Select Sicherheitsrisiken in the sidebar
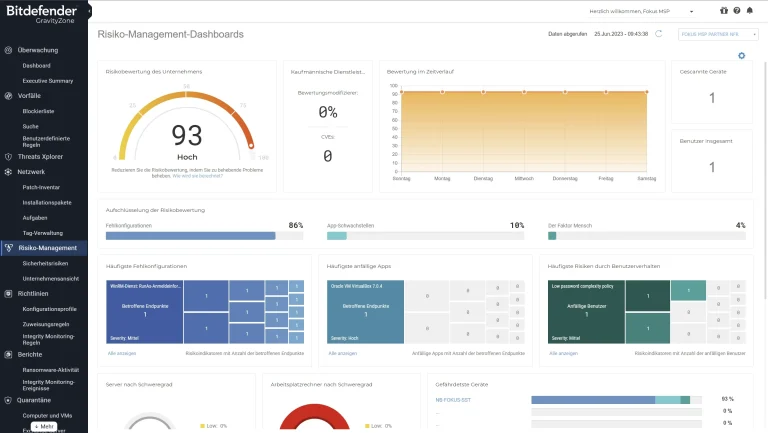 pos(45,264)
